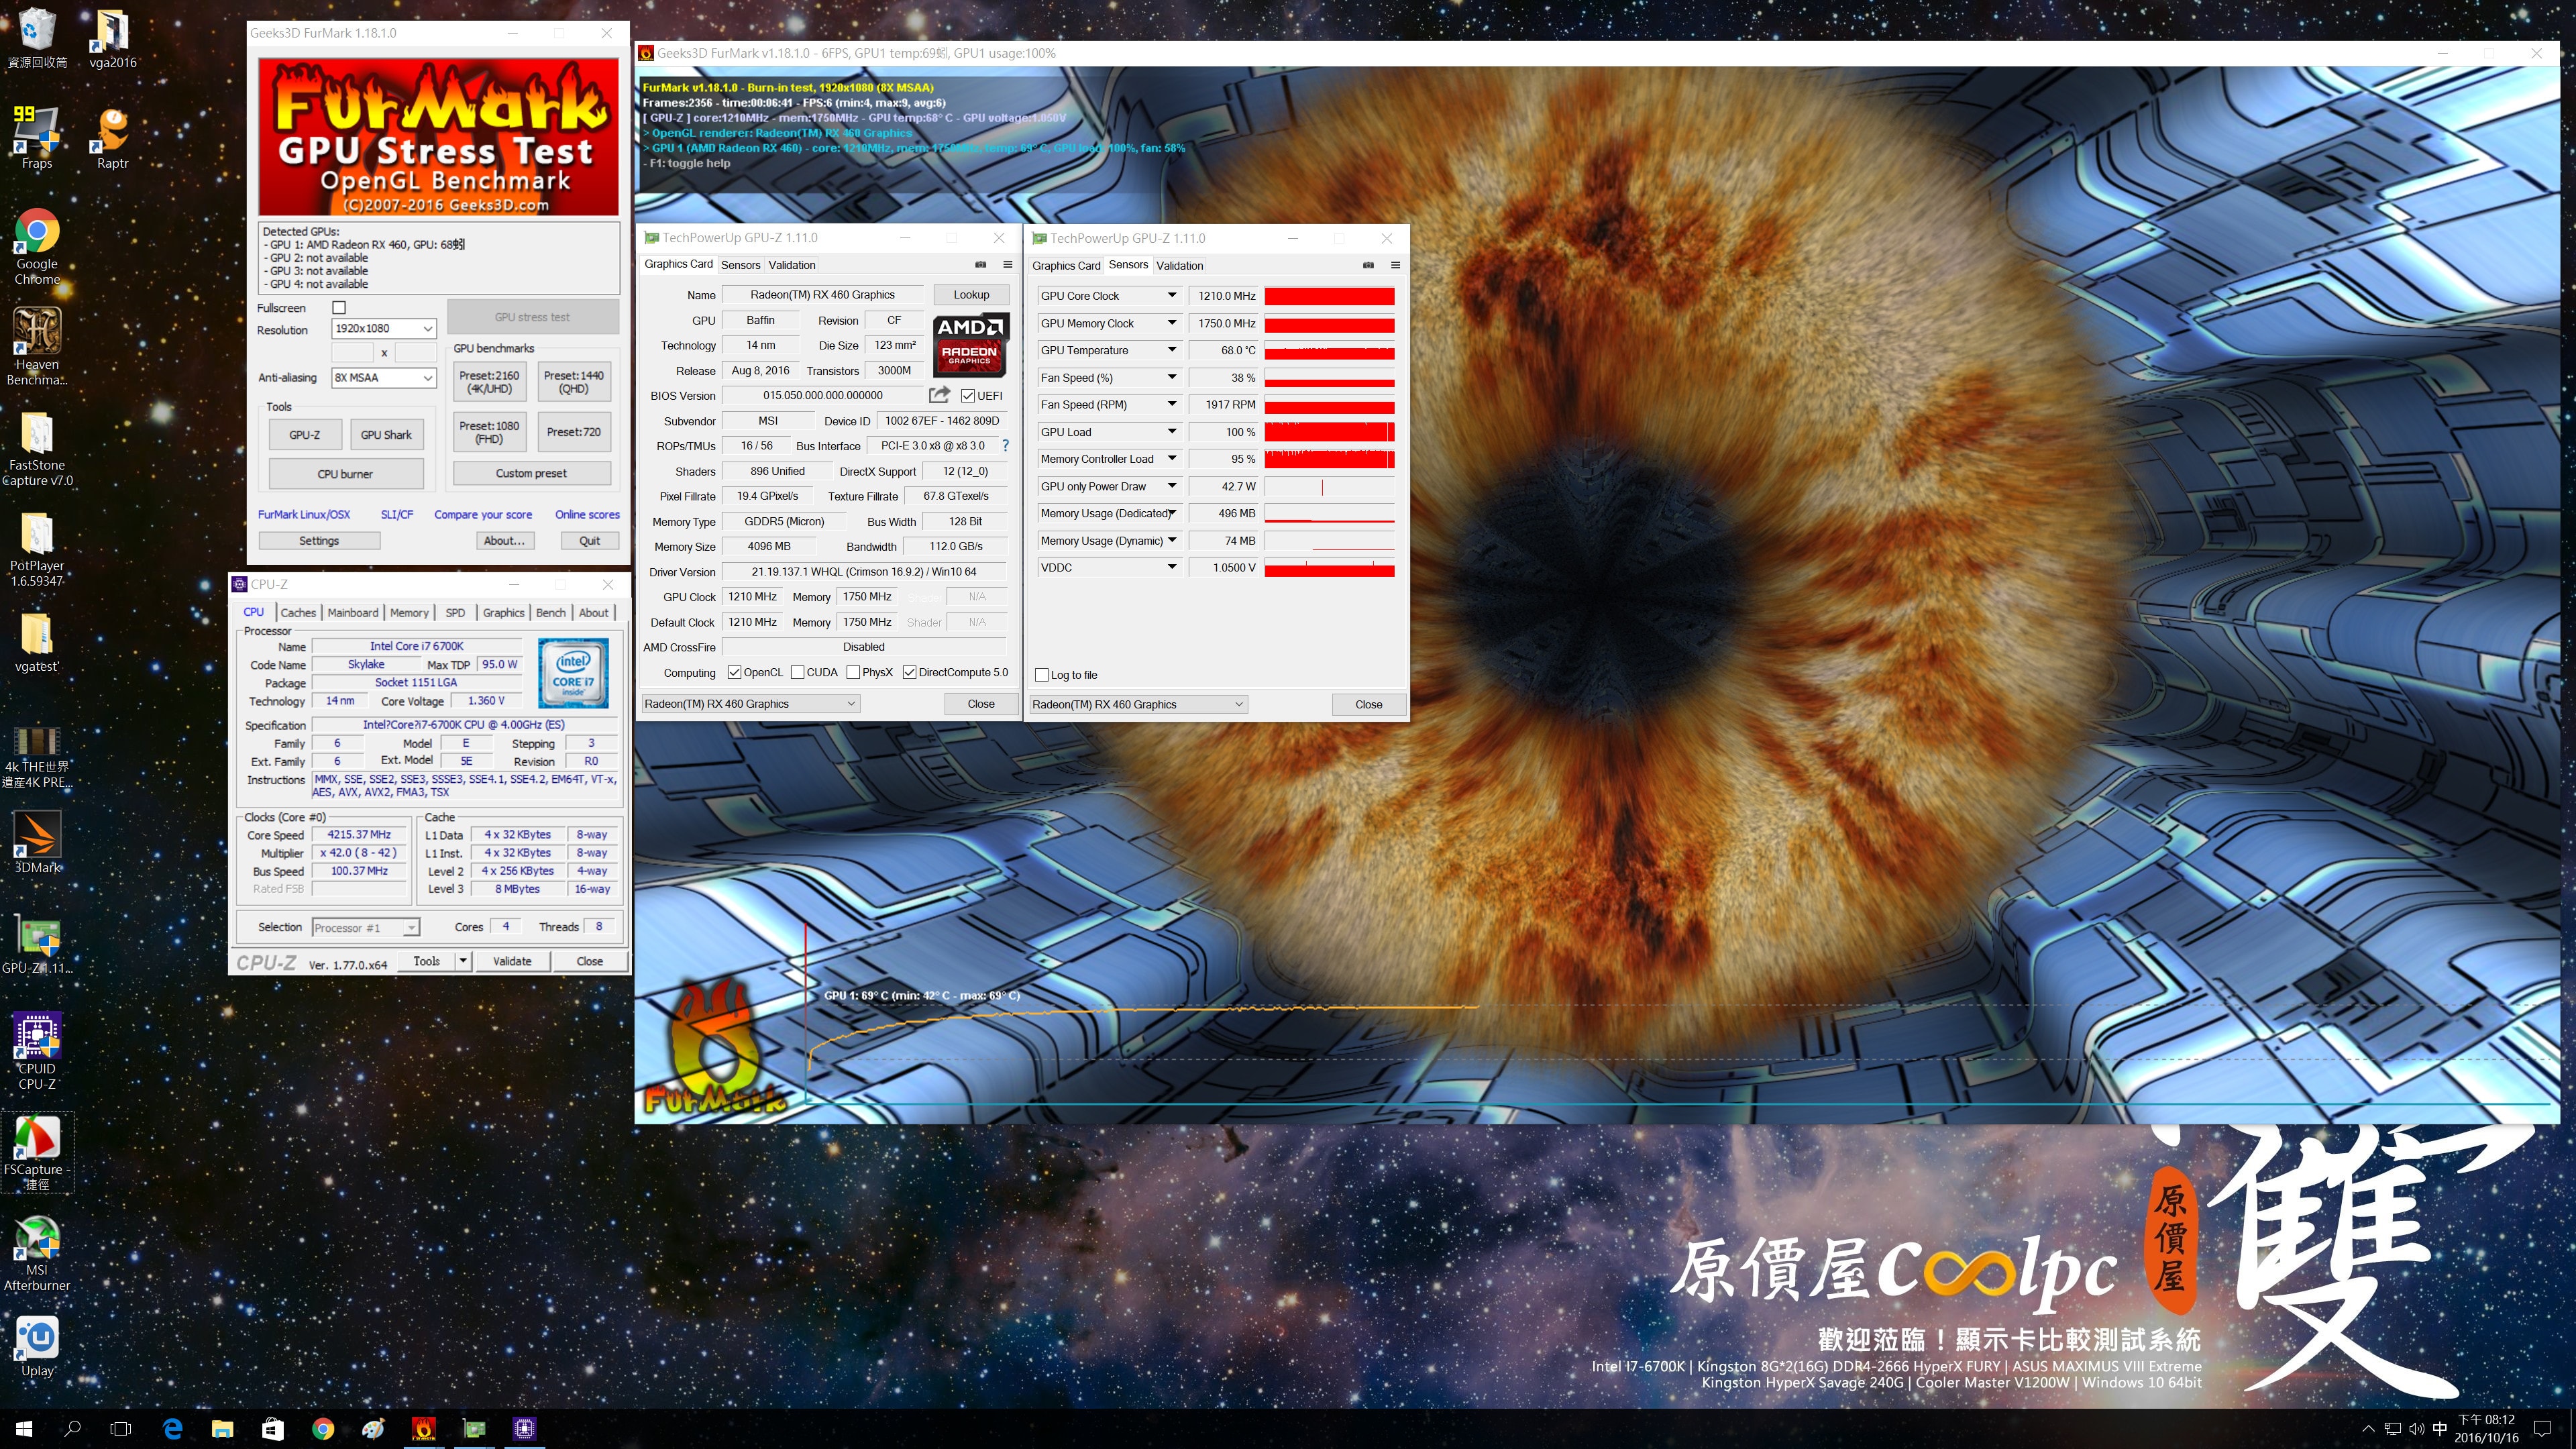The image size is (2576, 1449).
Task: Toggle the Fullscreen checkbox in FurMark
Action: (x=339, y=308)
